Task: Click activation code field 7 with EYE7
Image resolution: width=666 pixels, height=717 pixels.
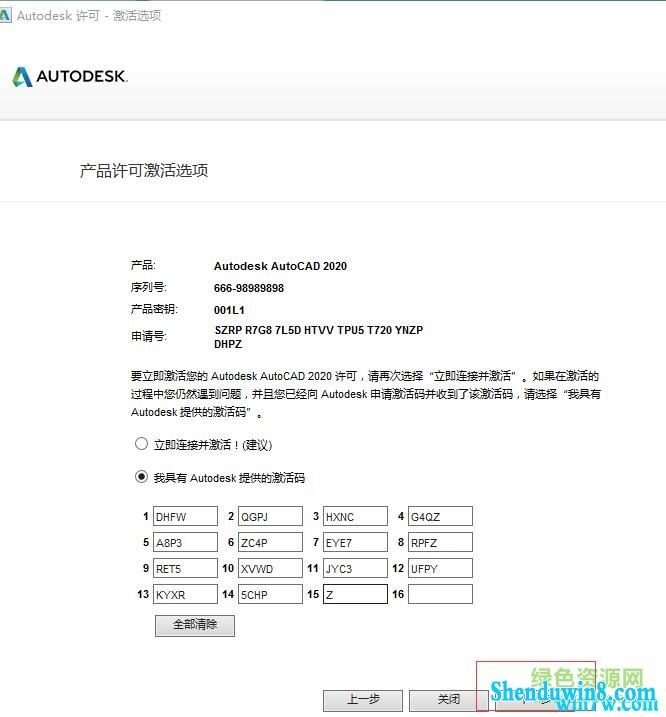Action: pyautogui.click(x=355, y=542)
